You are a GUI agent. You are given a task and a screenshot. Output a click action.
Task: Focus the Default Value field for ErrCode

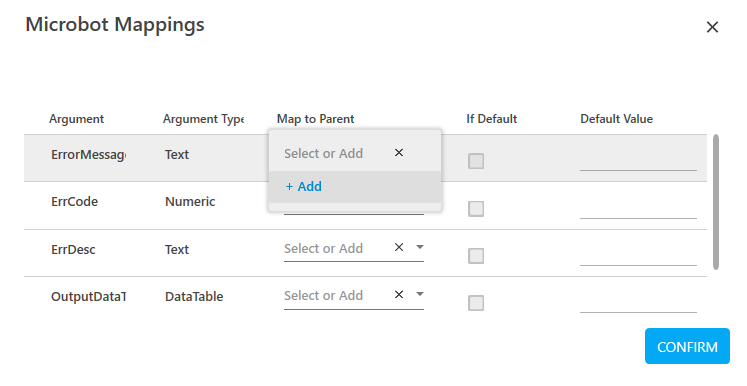(x=638, y=209)
